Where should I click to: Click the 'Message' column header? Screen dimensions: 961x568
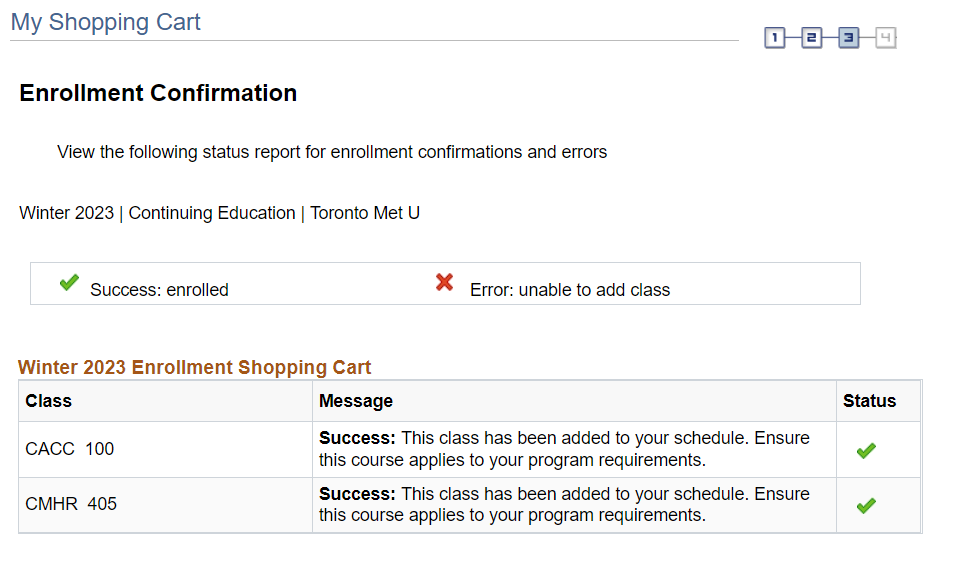pos(356,401)
